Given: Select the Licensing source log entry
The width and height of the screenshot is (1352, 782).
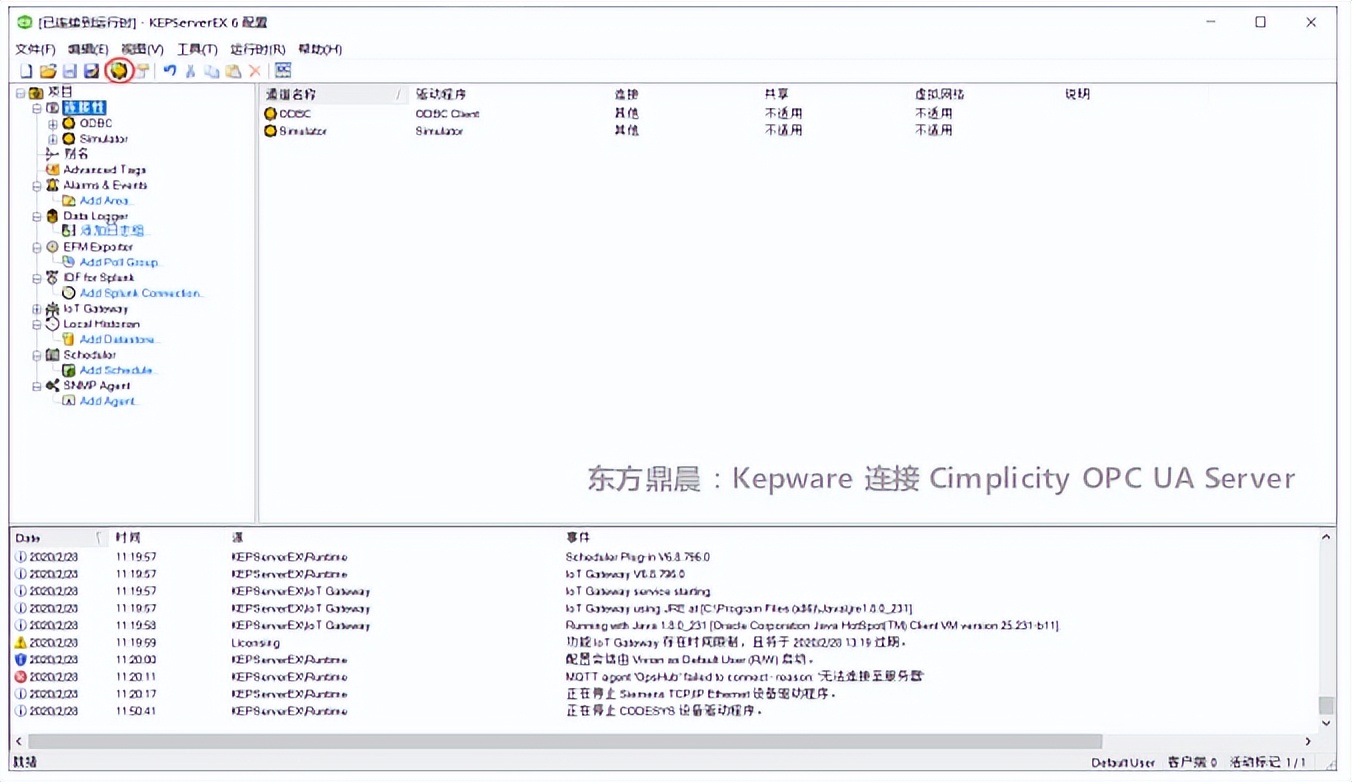Looking at the screenshot, I should pyautogui.click(x=255, y=643).
